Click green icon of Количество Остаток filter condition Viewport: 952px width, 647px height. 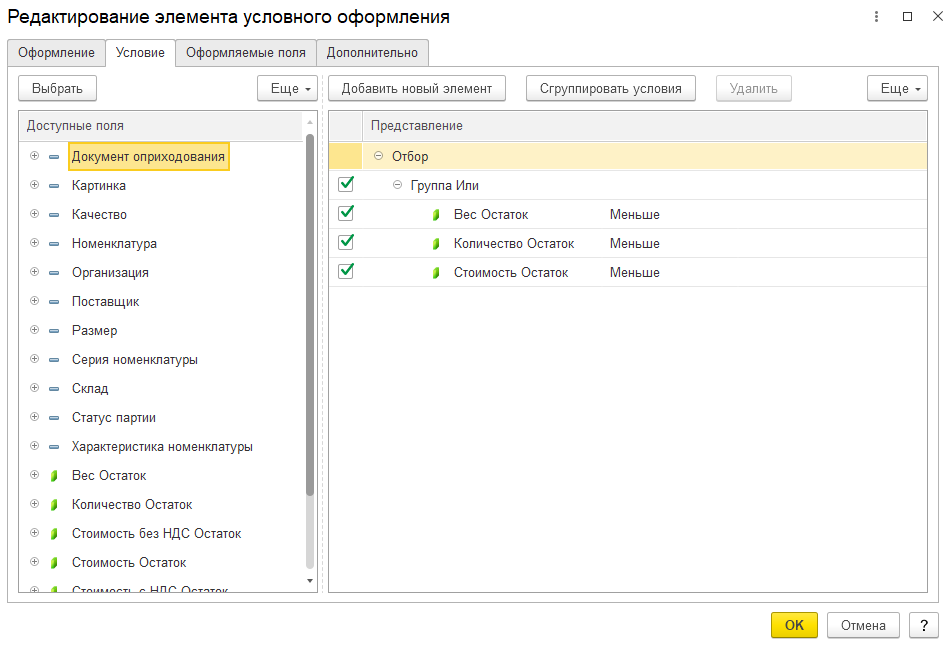tap(436, 244)
